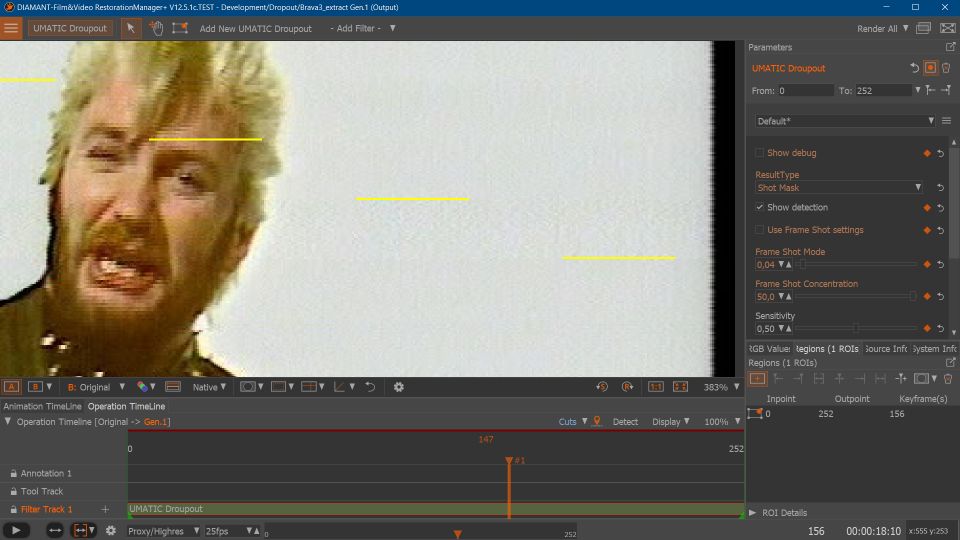The image size is (960, 540).
Task: Set range end to current frame
Action: (946, 90)
